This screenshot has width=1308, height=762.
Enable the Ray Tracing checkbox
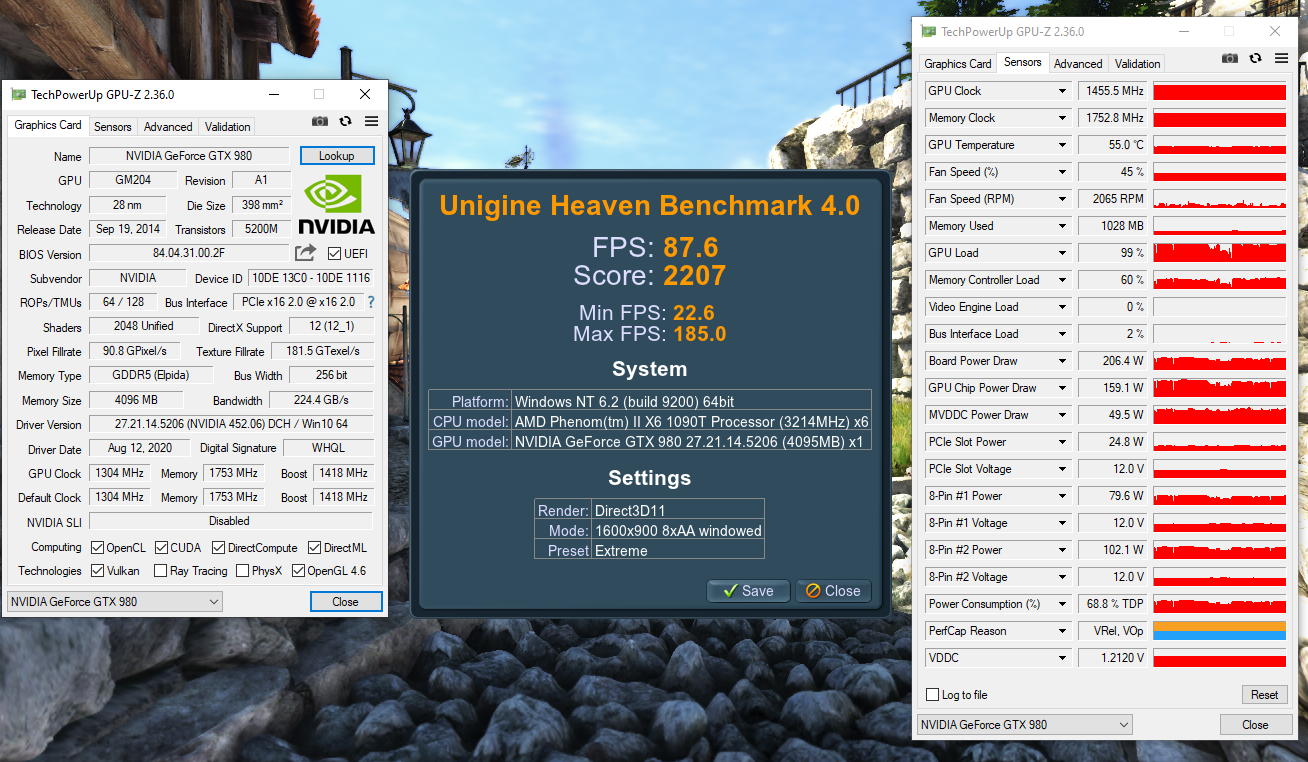click(160, 571)
